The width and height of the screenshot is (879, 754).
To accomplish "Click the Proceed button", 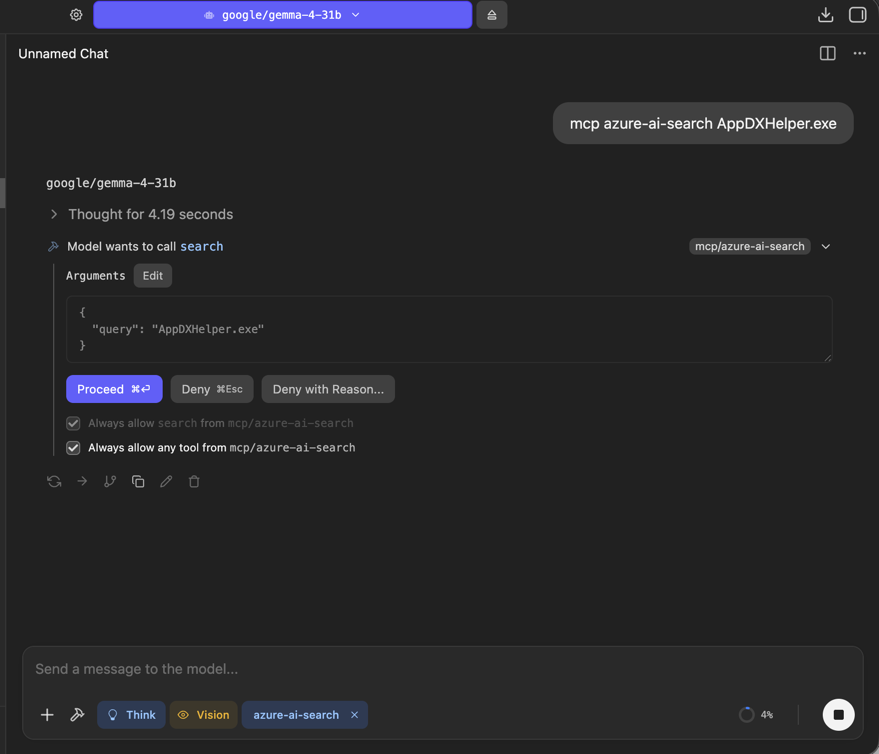I will click(114, 389).
